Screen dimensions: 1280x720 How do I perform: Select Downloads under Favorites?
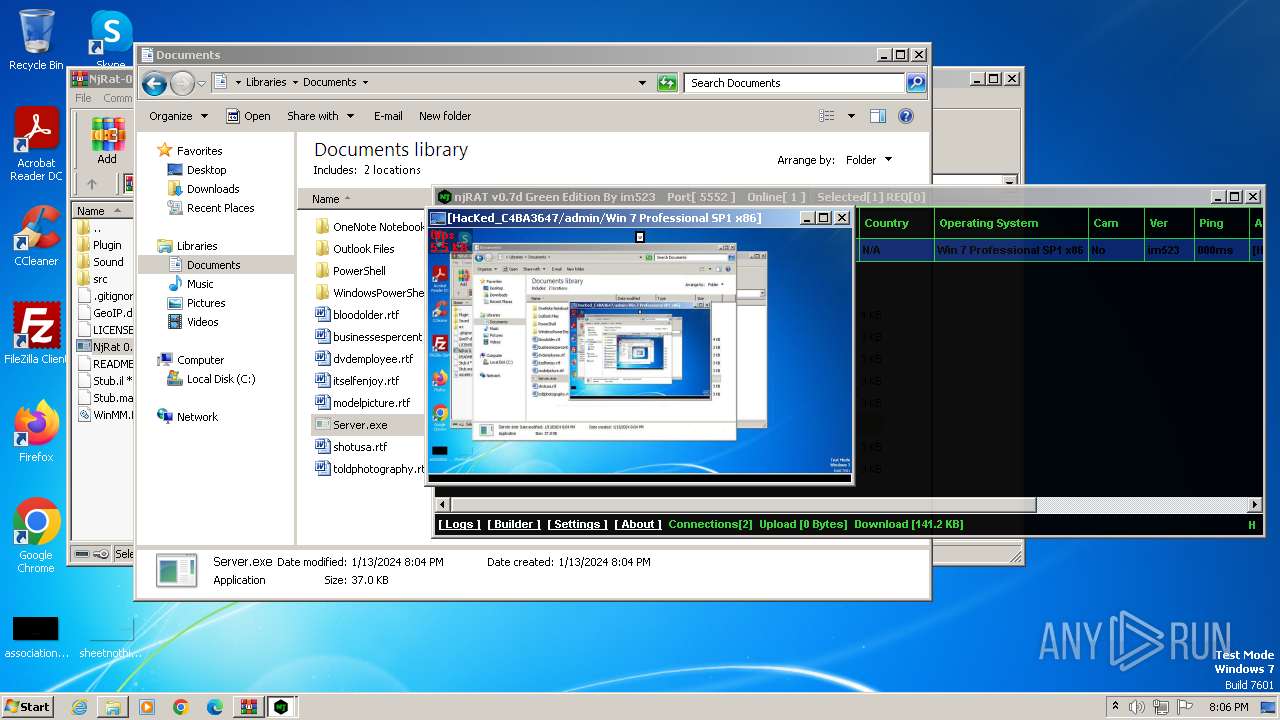point(213,189)
